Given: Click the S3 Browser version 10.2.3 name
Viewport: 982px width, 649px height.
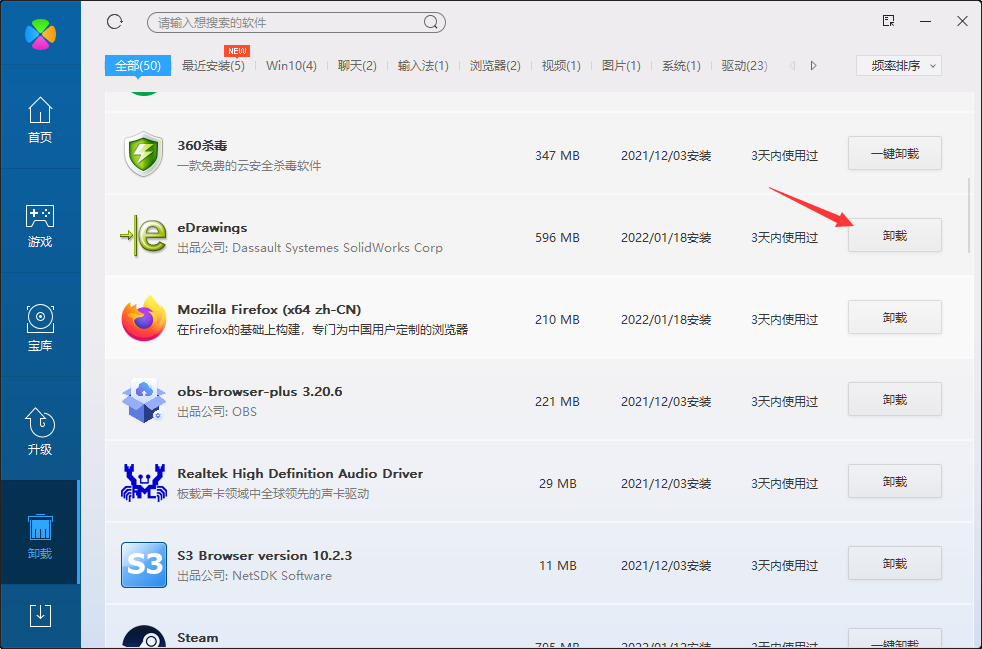Looking at the screenshot, I should tap(265, 556).
